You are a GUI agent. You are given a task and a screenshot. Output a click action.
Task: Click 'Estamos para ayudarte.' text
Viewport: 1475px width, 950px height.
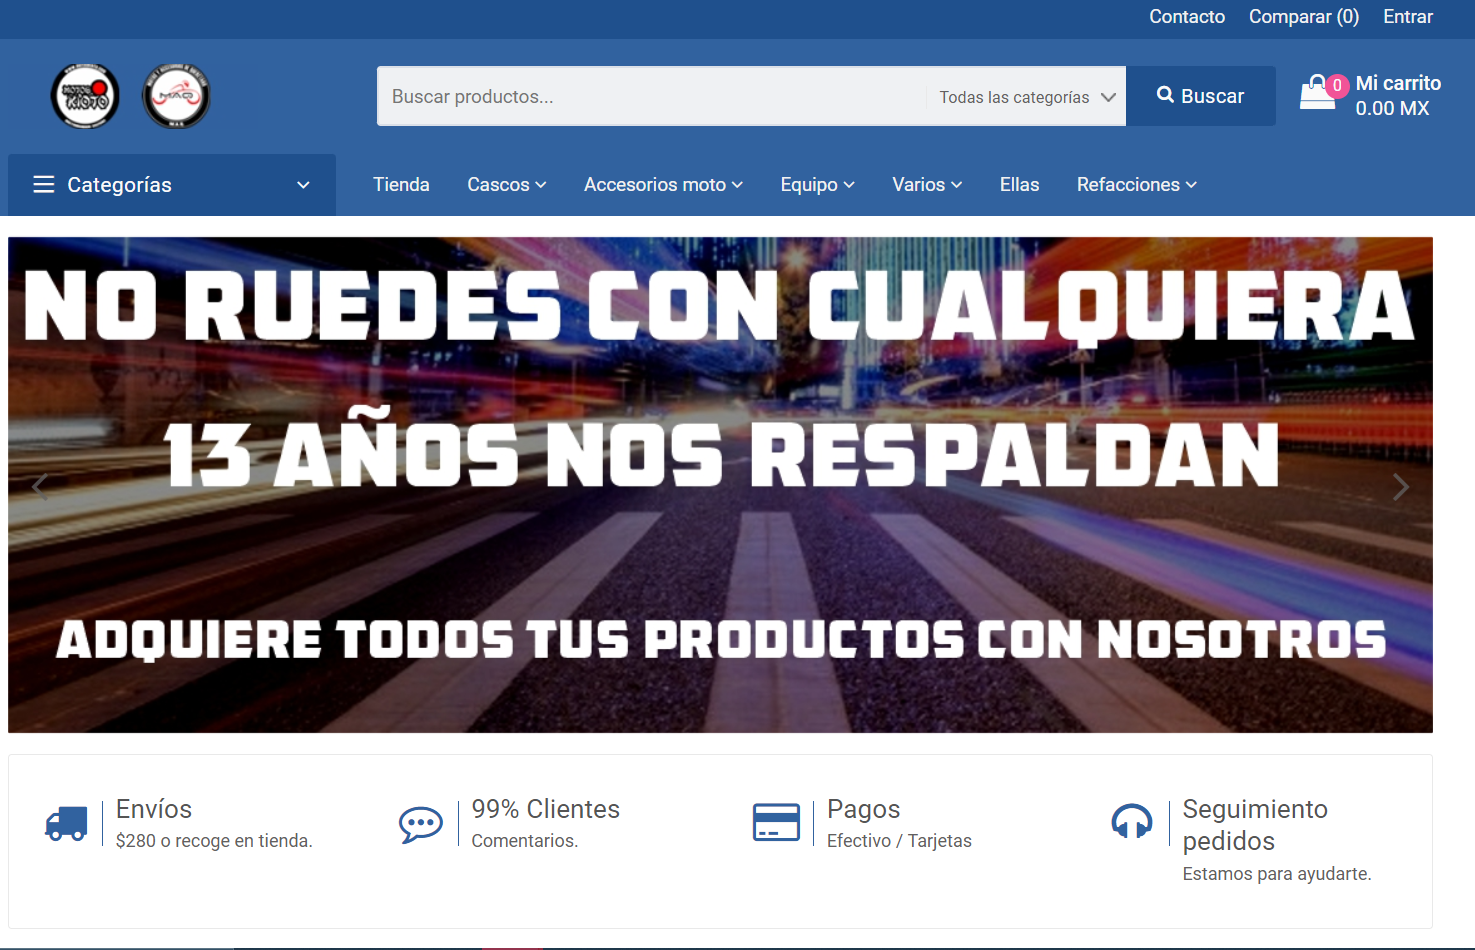(1277, 874)
